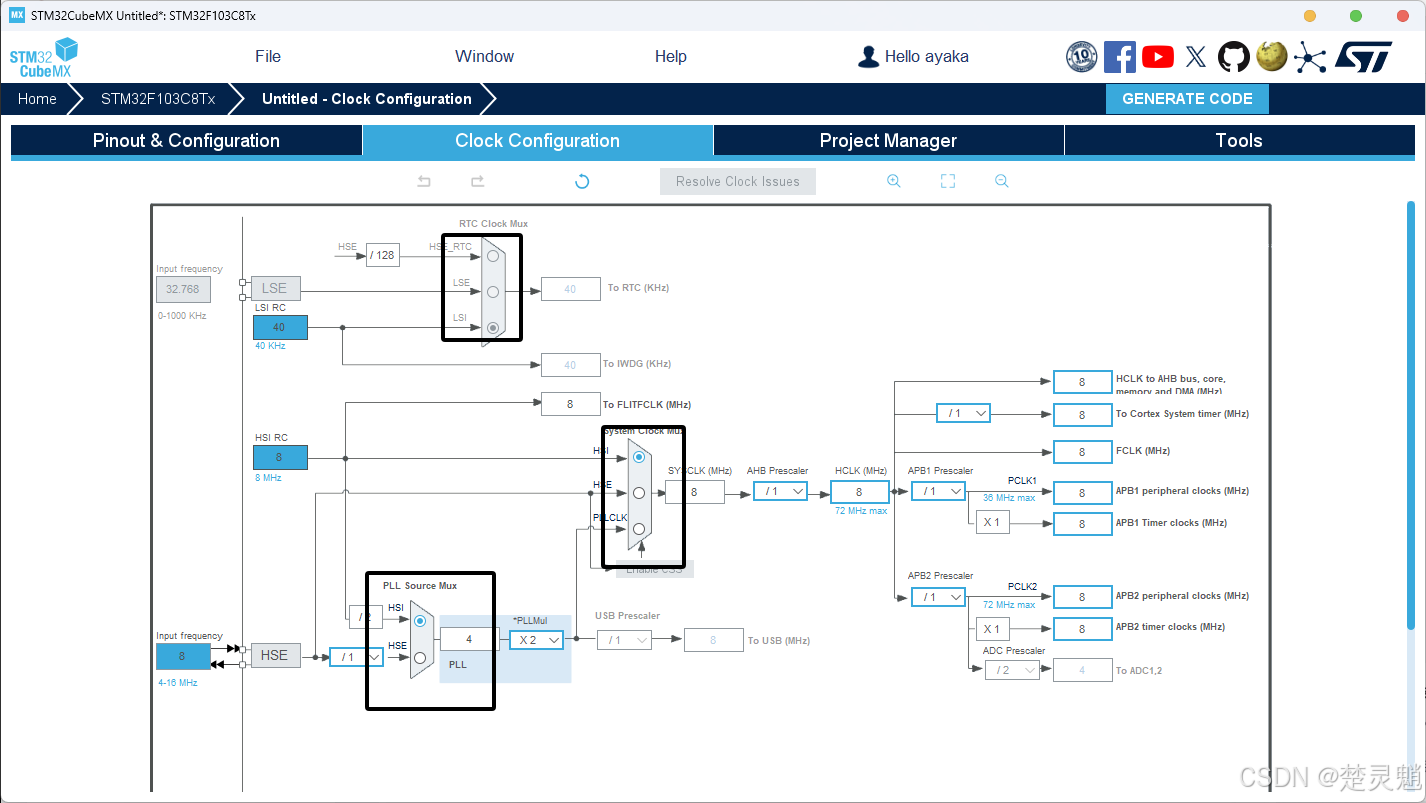This screenshot has height=803, width=1426.
Task: Click the vertical scrollbar on right
Action: click(1411, 415)
